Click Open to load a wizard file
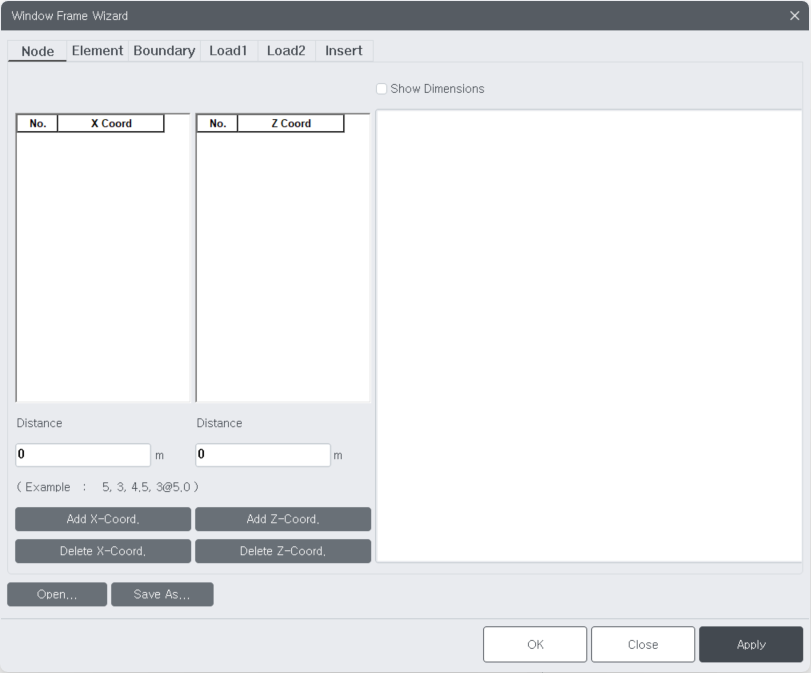Image resolution: width=811 pixels, height=673 pixels. [x=57, y=594]
